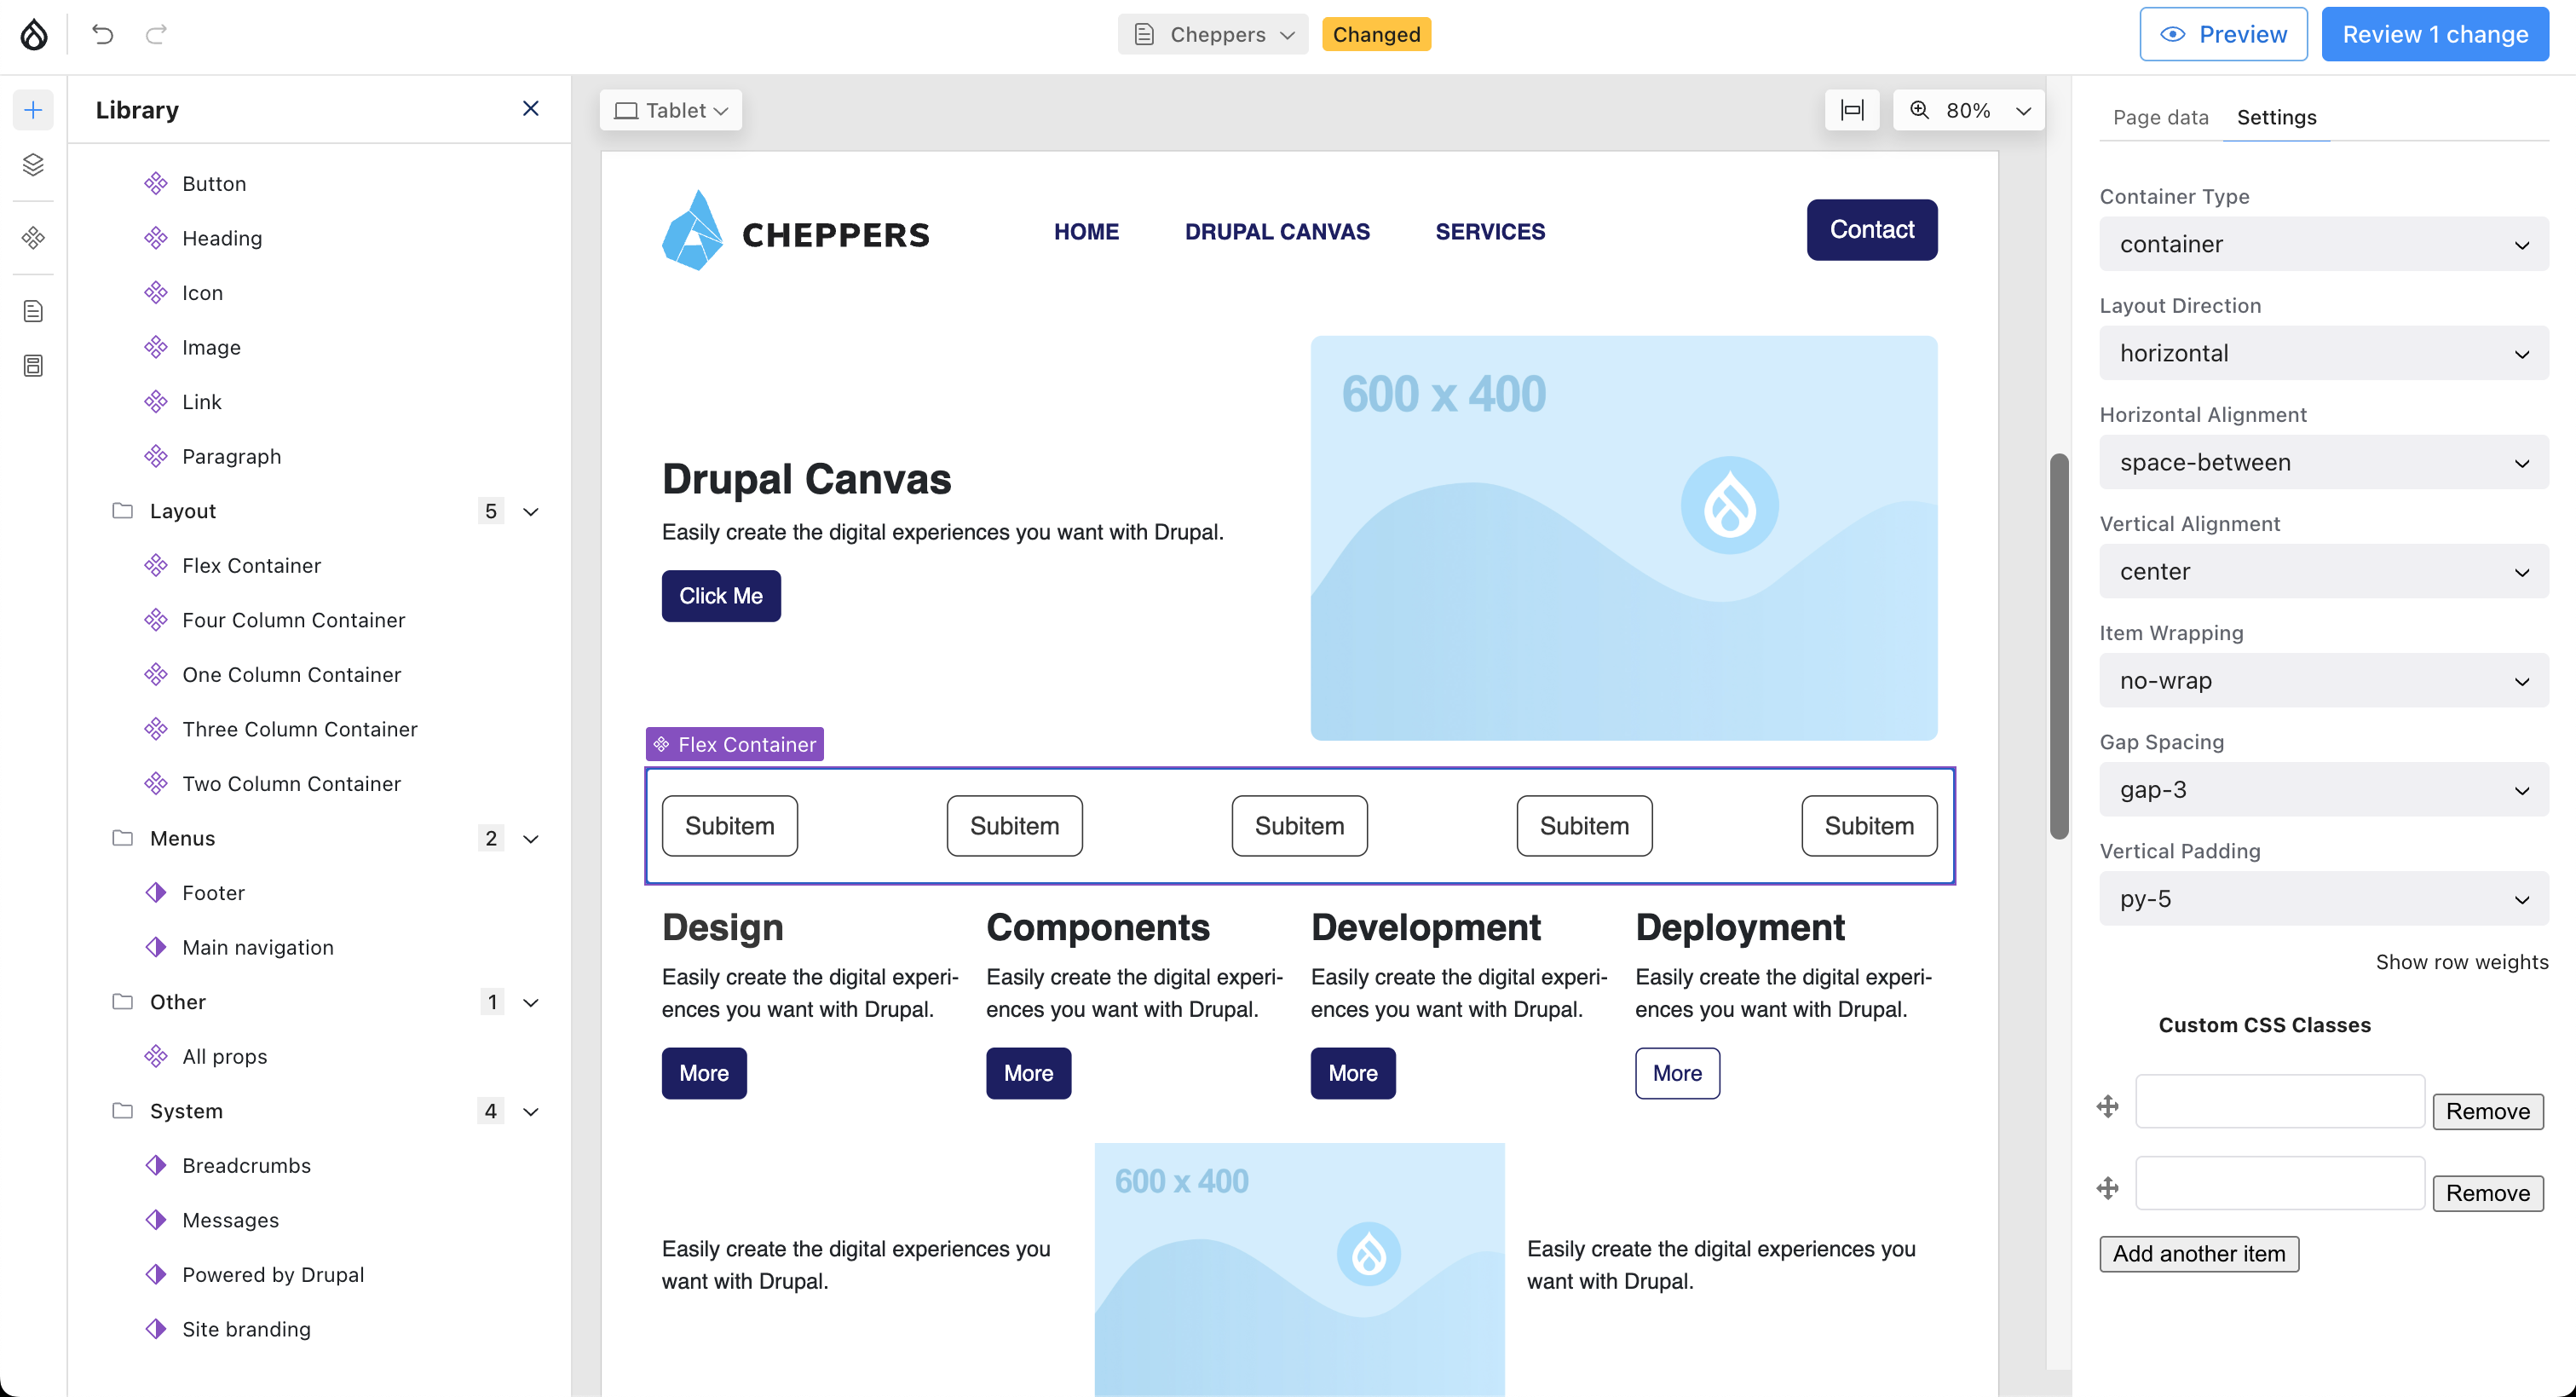Screen dimensions: 2576x1397
Task: Click HOME in the page navigation
Action: [1086, 231]
